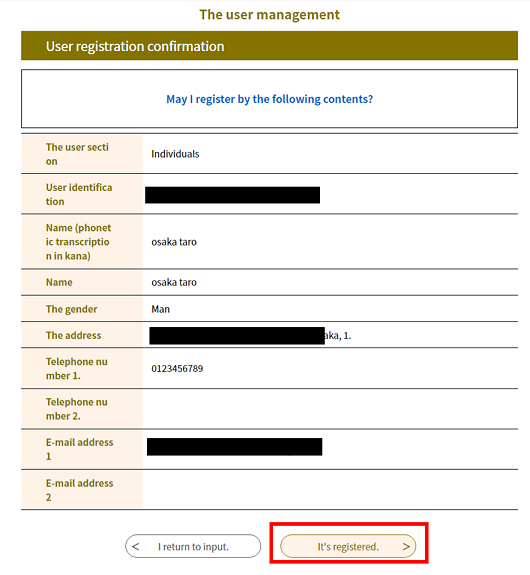Click the left arrow on the return button
The image size is (530, 575).
135,546
